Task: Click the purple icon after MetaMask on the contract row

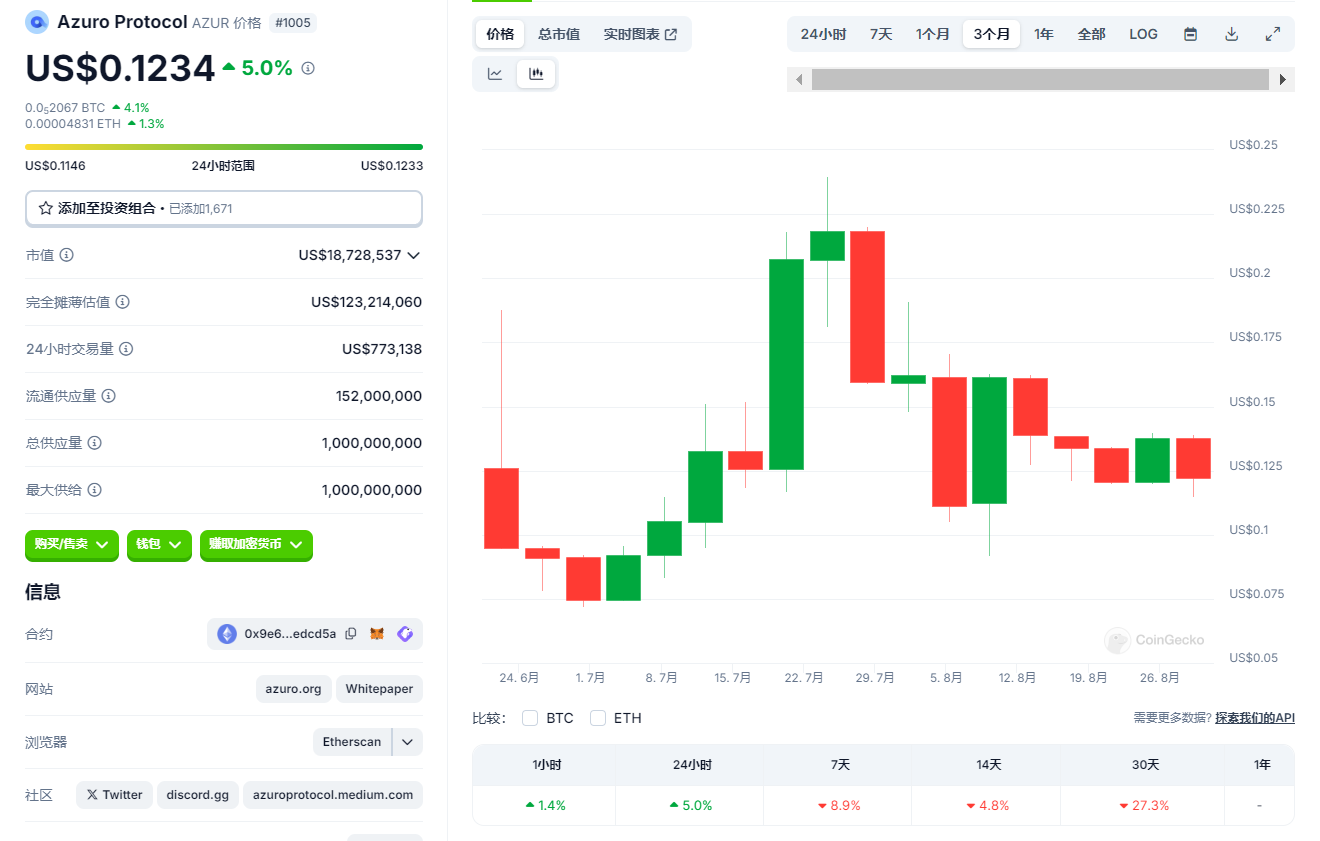Action: (x=405, y=633)
